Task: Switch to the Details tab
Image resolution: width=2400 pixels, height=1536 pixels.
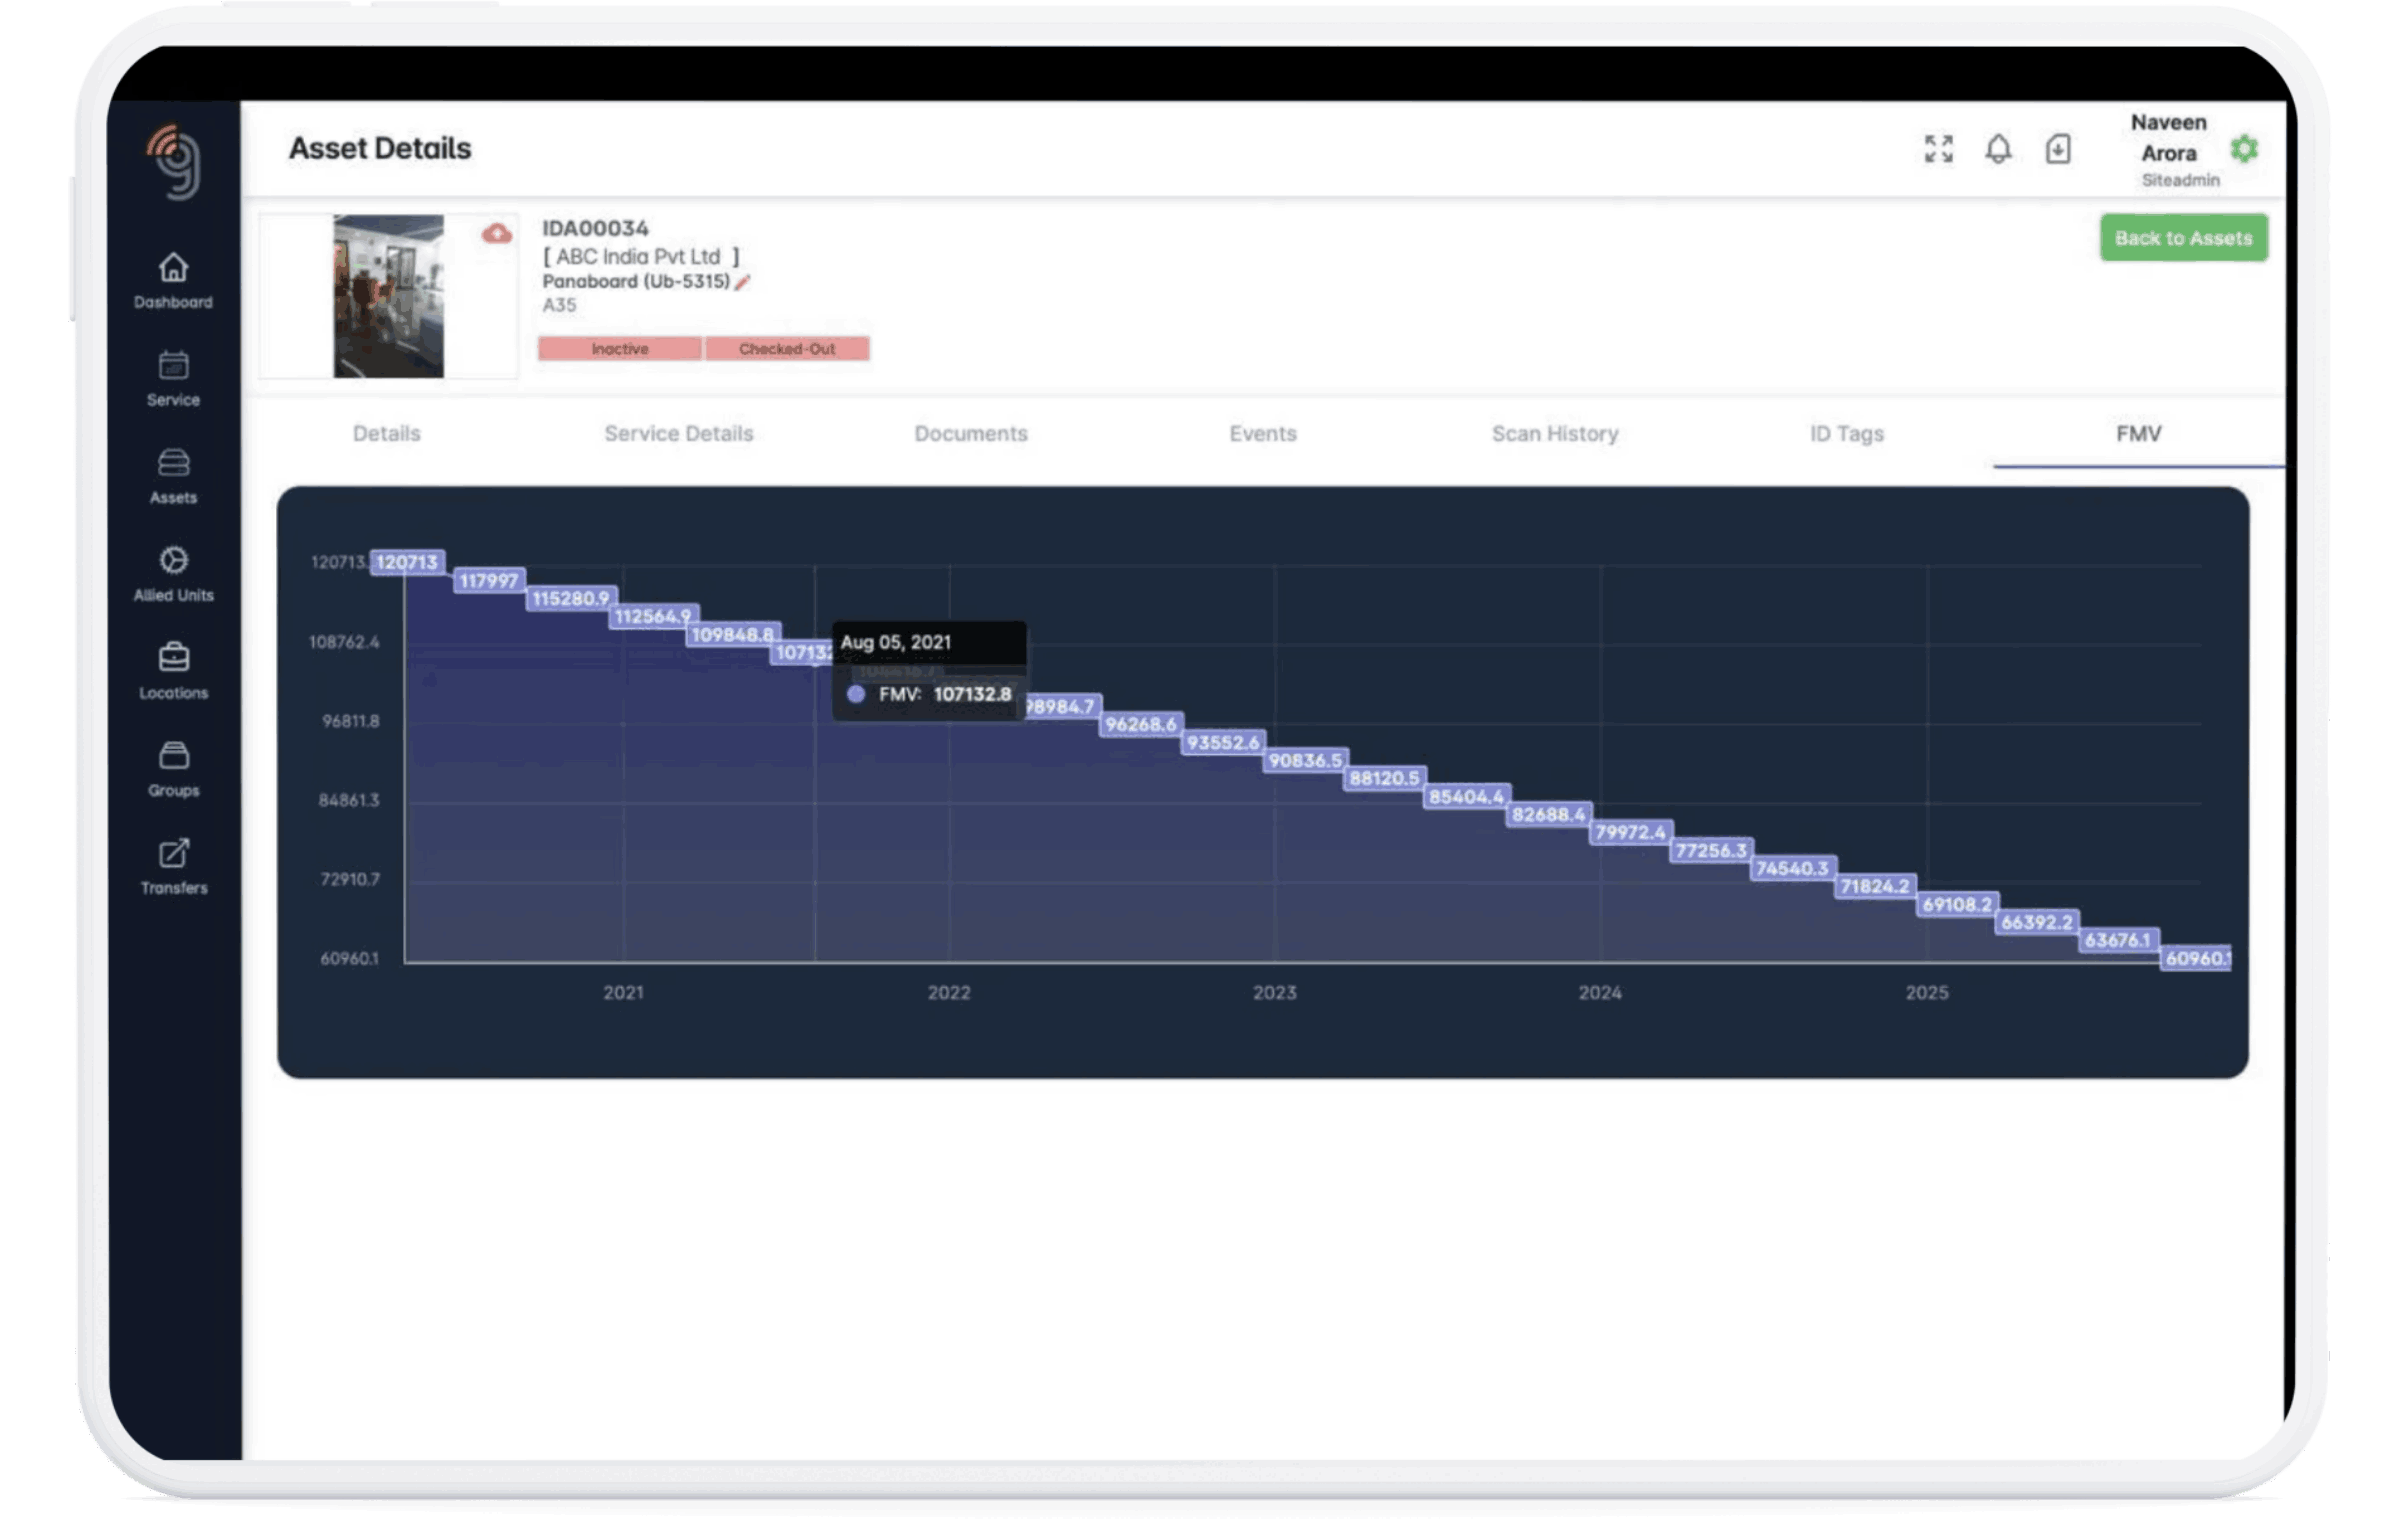Action: pos(386,433)
